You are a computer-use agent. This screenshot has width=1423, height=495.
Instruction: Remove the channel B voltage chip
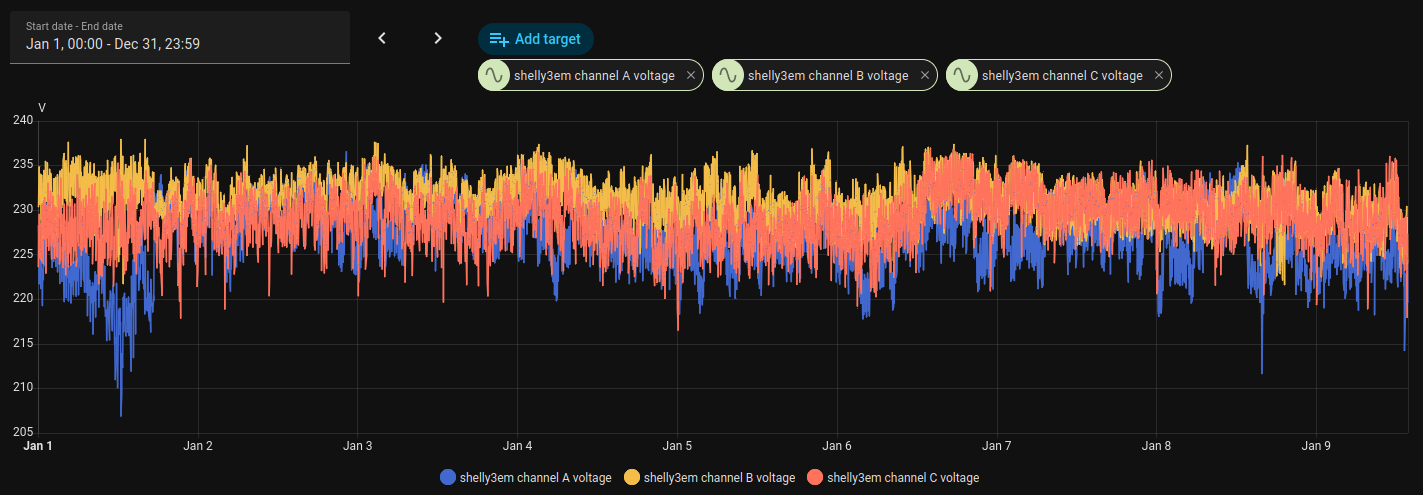925,75
